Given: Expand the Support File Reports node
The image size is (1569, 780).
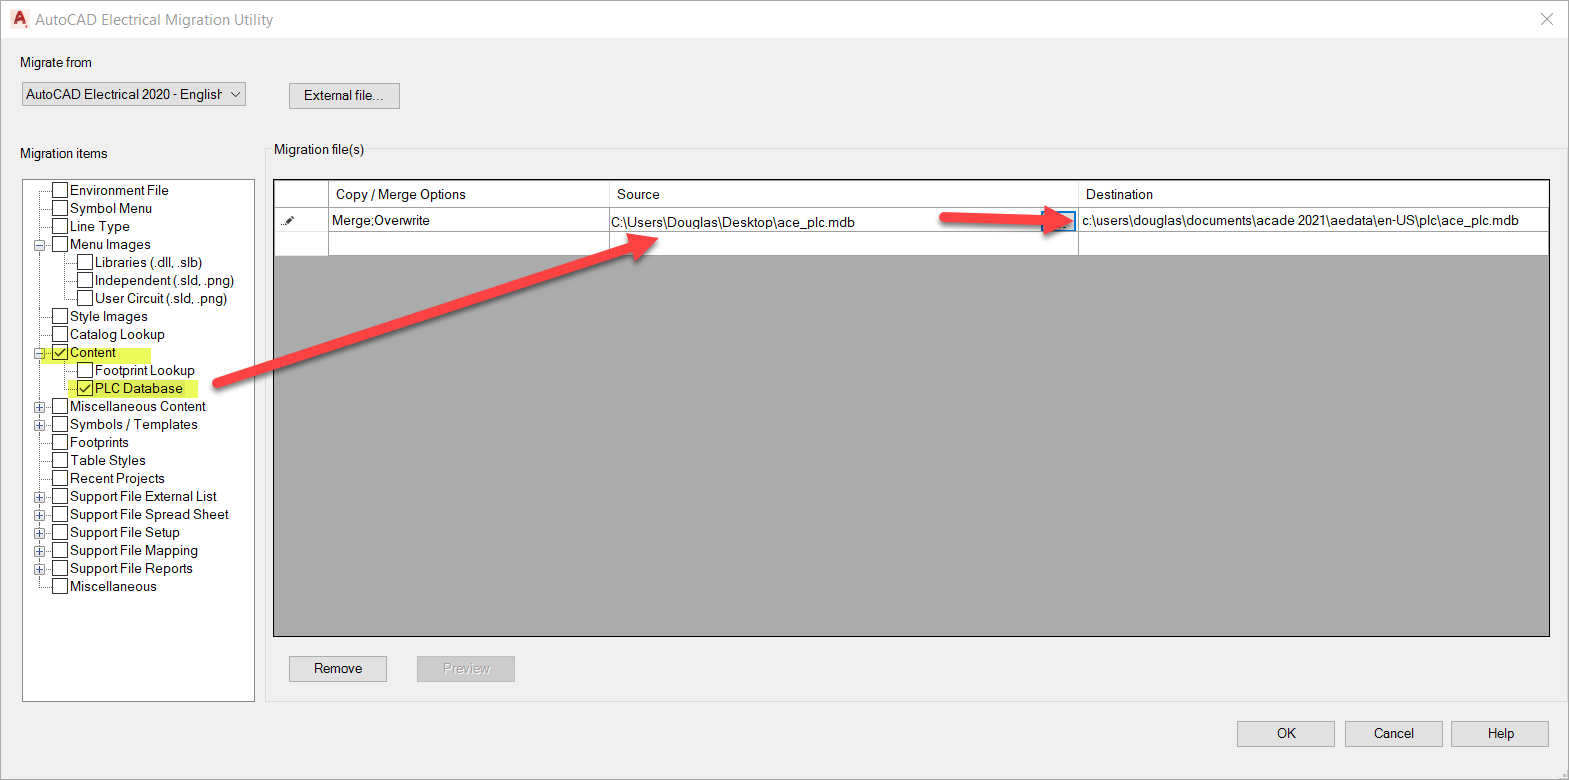Looking at the screenshot, I should pos(39,569).
